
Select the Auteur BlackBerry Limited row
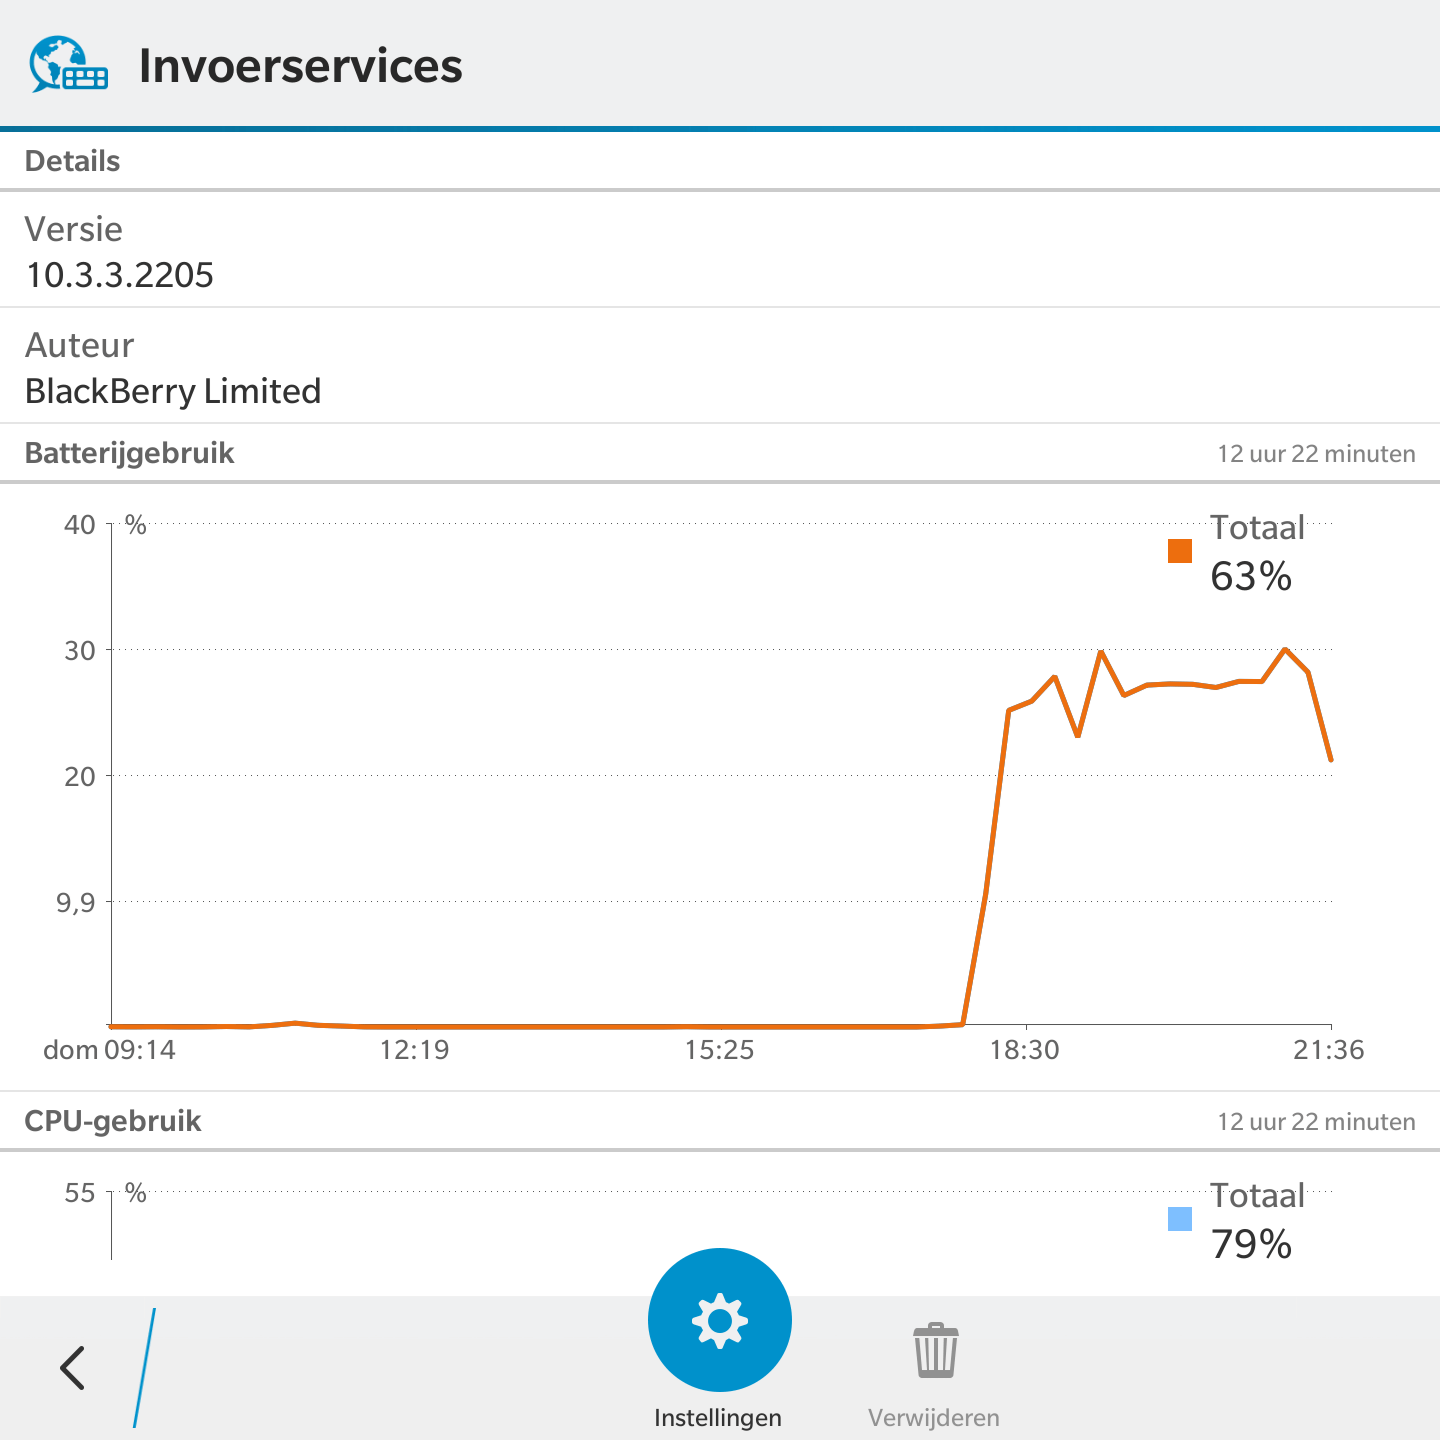(x=720, y=367)
